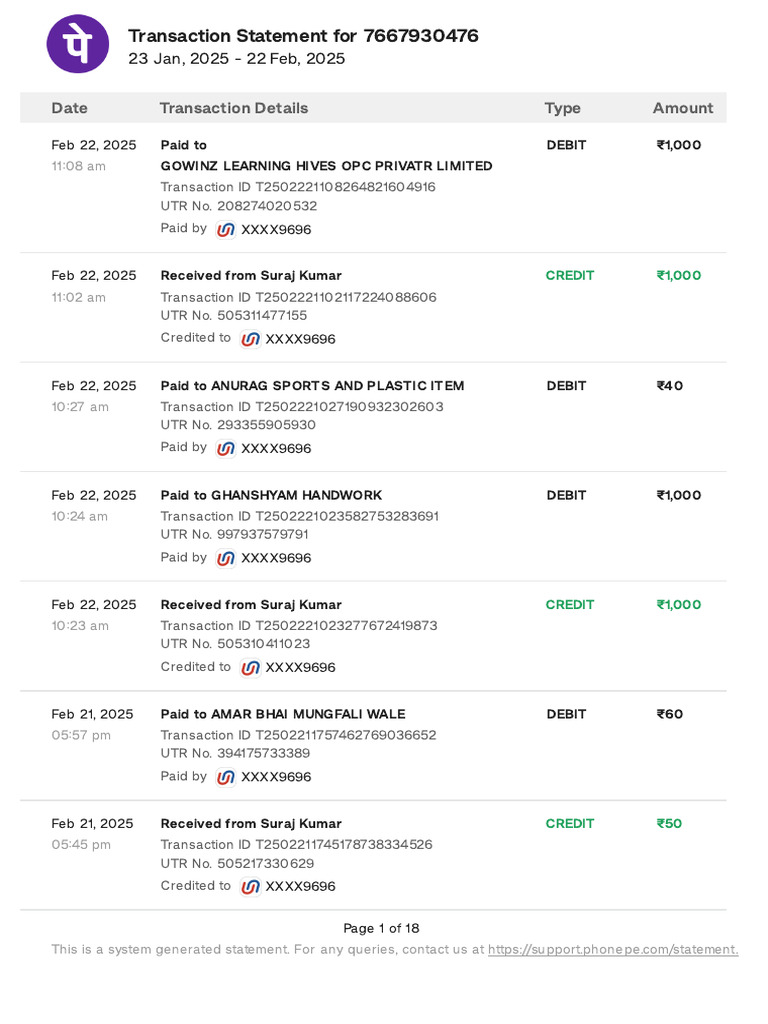This screenshot has height=1024, width=768.
Task: Open the support.phonepe.com statement link
Action: click(613, 949)
